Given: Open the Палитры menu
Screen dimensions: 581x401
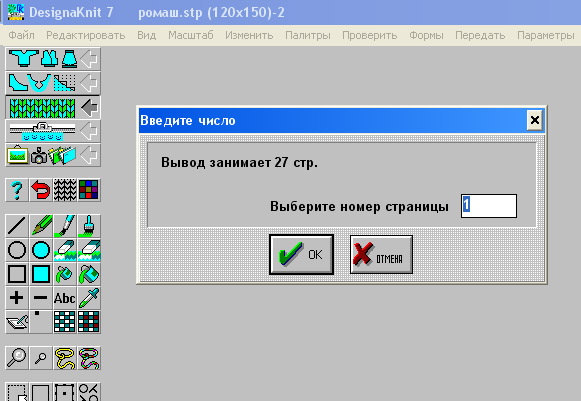Looking at the screenshot, I should [308, 35].
